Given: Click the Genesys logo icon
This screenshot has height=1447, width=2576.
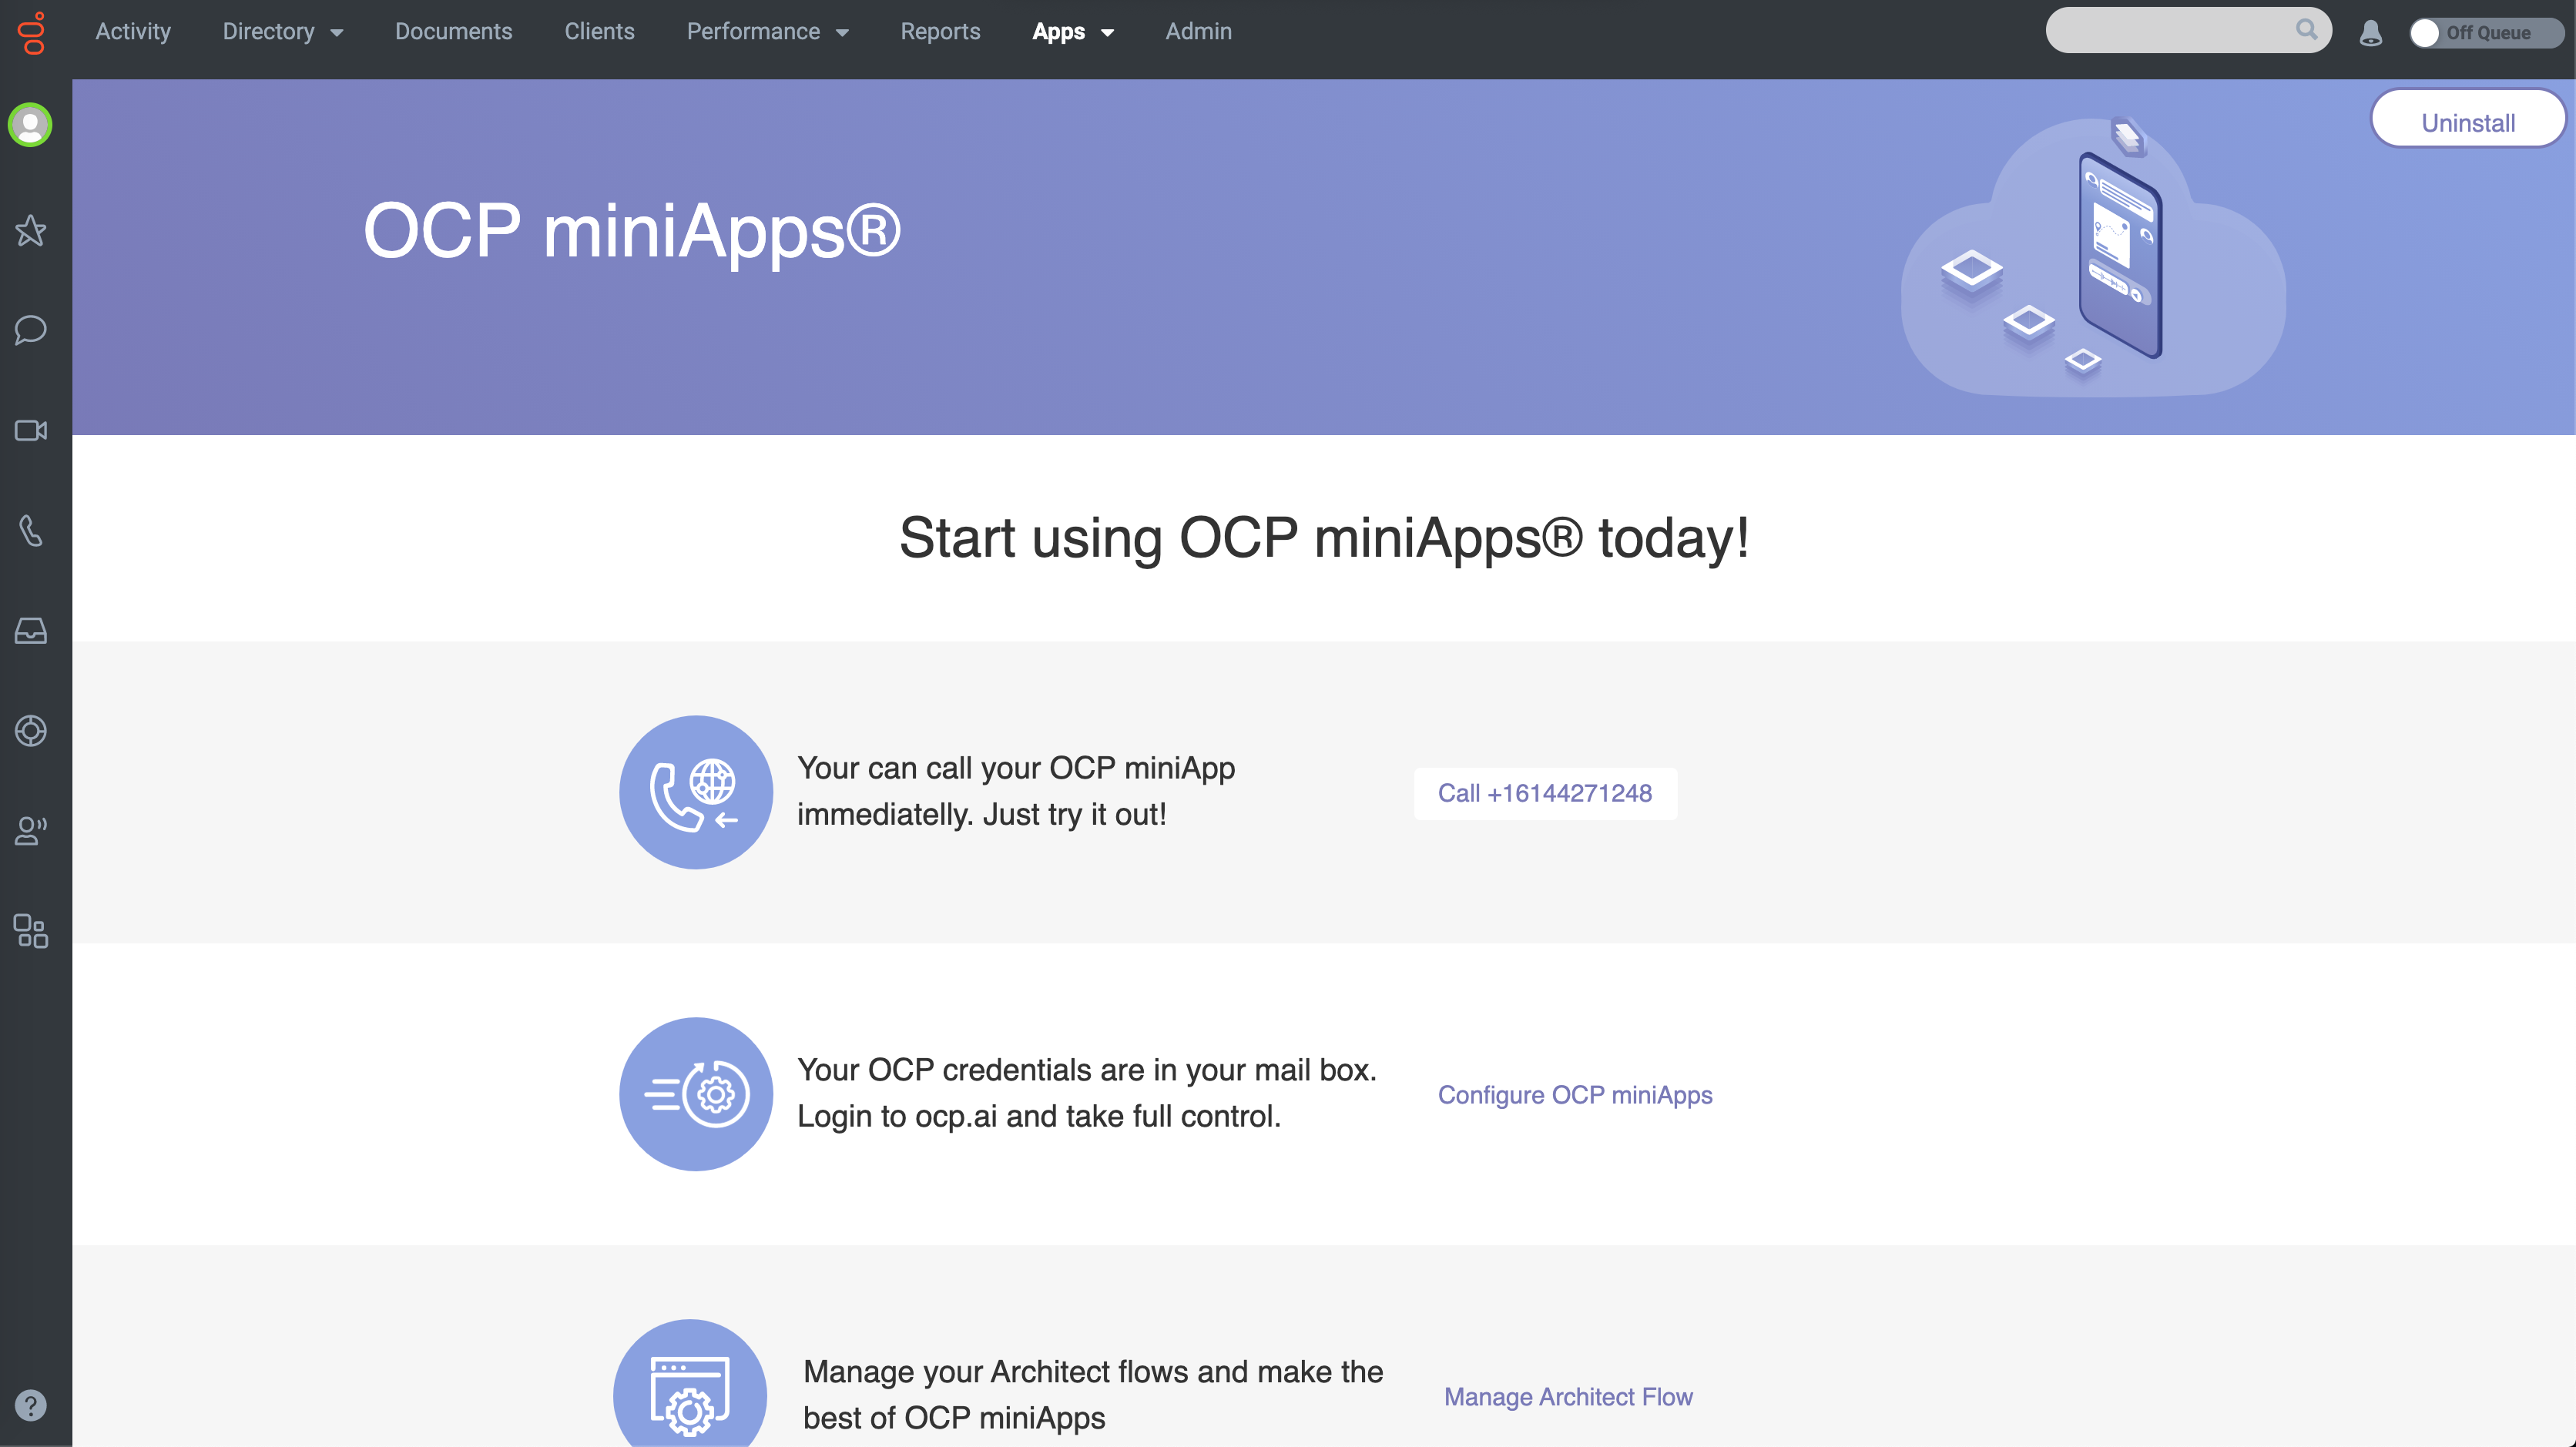Looking at the screenshot, I should pyautogui.click(x=32, y=32).
